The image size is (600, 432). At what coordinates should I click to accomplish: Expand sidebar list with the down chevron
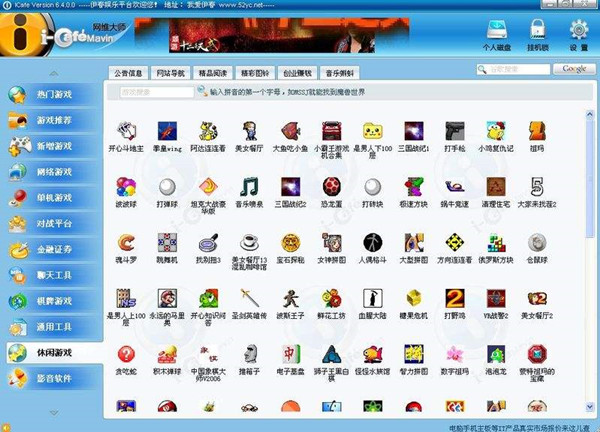[54, 413]
